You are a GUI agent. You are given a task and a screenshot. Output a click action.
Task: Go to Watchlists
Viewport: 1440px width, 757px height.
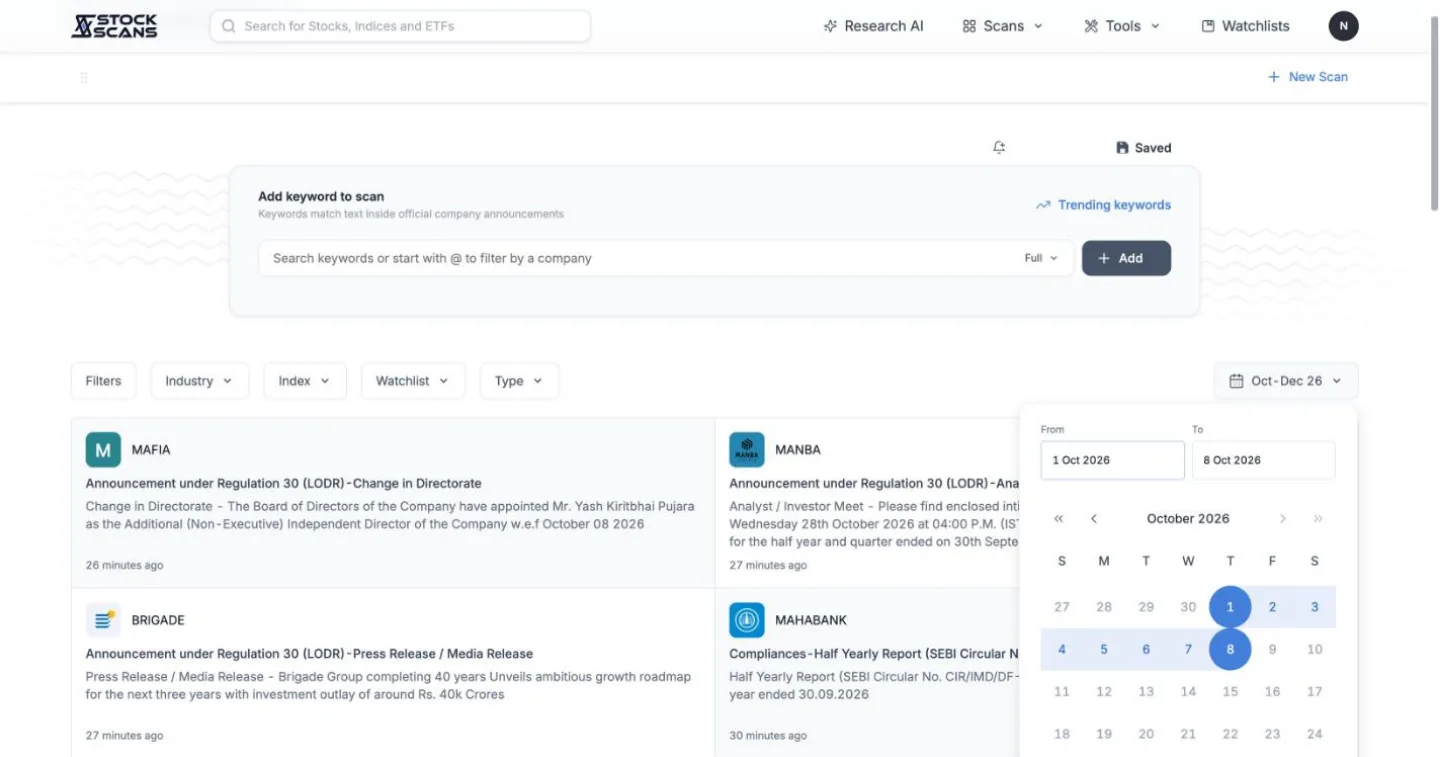[1245, 26]
